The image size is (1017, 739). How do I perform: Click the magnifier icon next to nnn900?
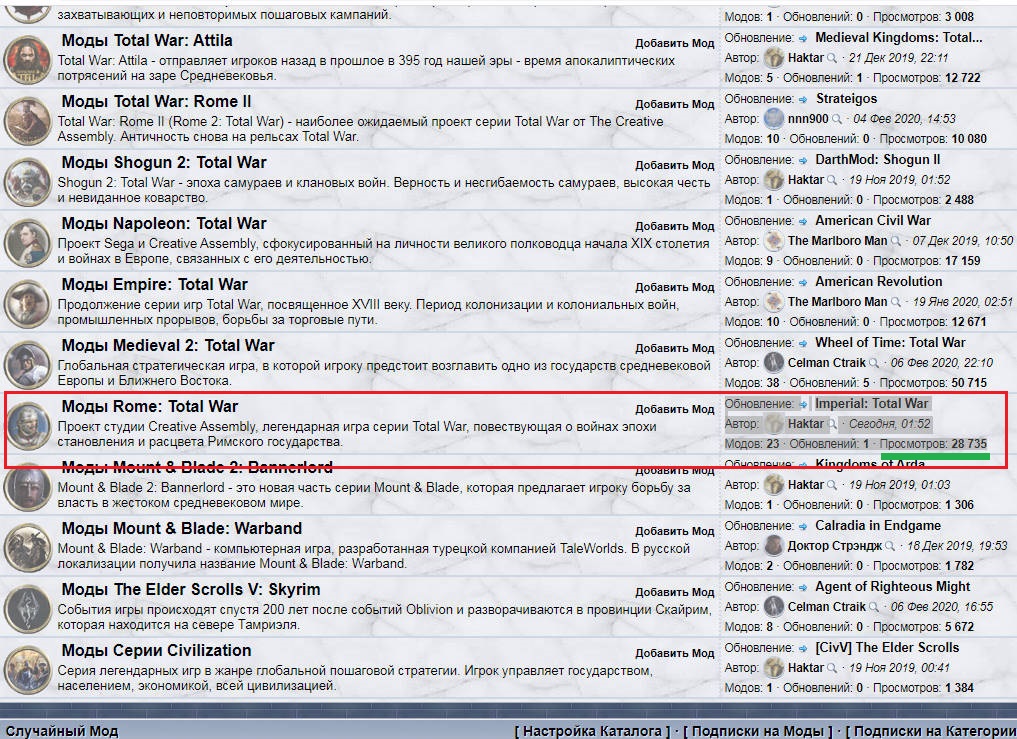837,119
